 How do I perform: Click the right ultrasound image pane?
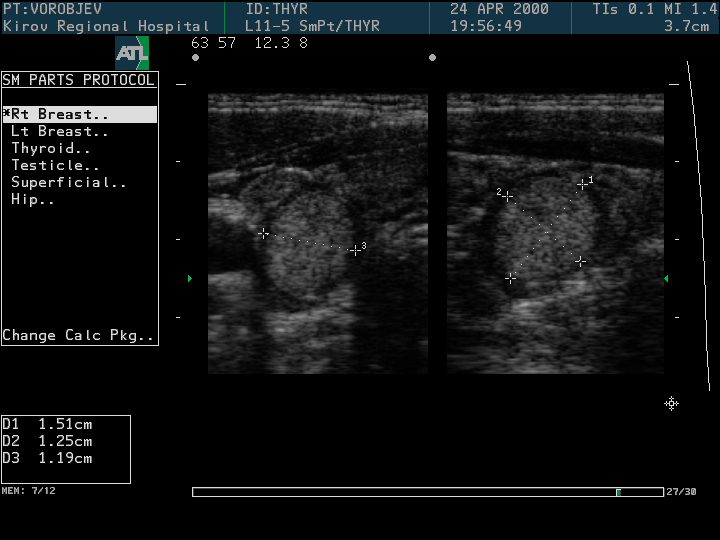tap(556, 233)
